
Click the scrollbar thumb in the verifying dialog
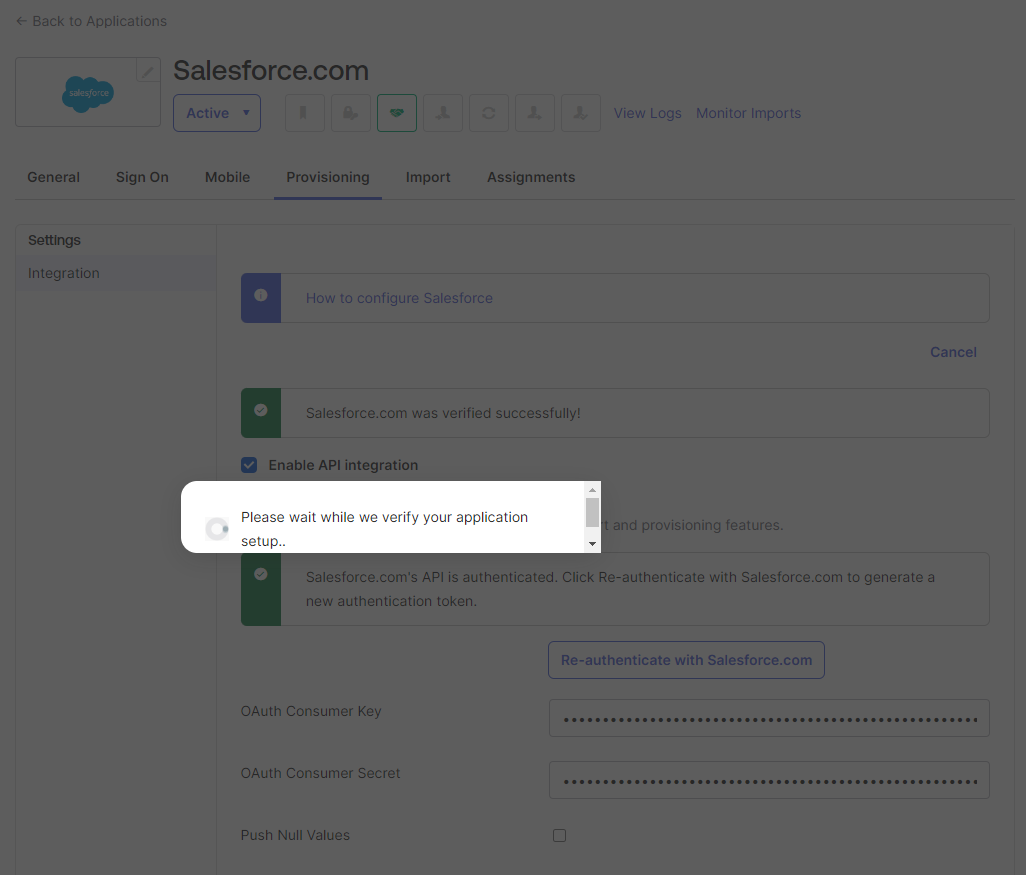[592, 512]
